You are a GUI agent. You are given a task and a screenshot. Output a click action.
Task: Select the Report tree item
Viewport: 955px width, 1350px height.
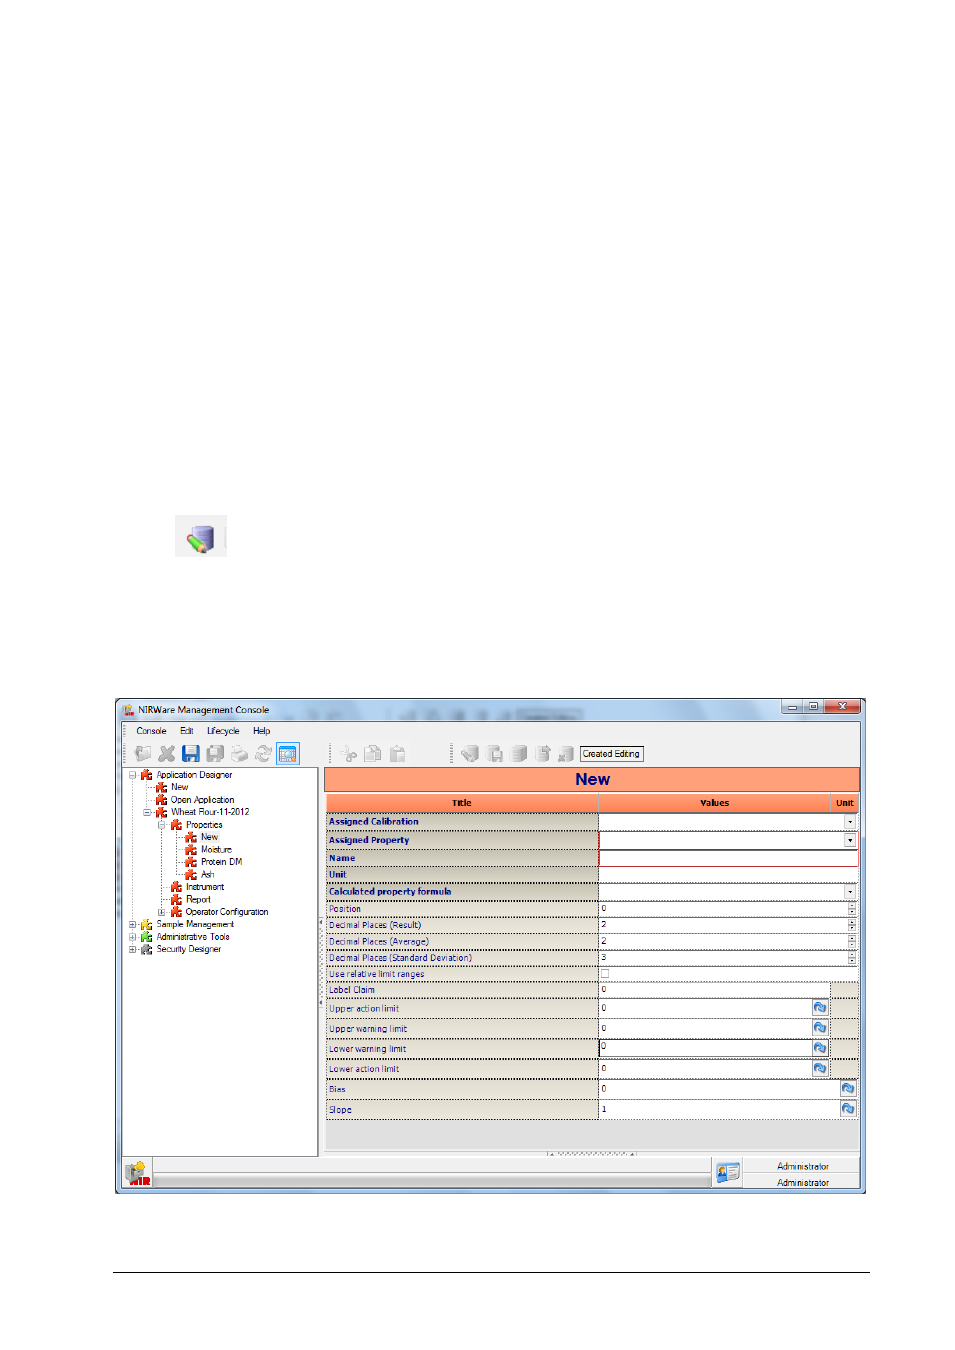[x=198, y=900]
